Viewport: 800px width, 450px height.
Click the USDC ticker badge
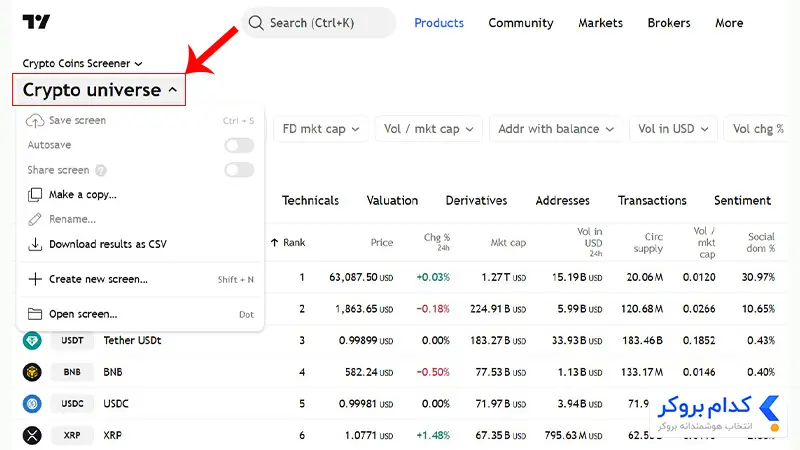[x=72, y=404]
